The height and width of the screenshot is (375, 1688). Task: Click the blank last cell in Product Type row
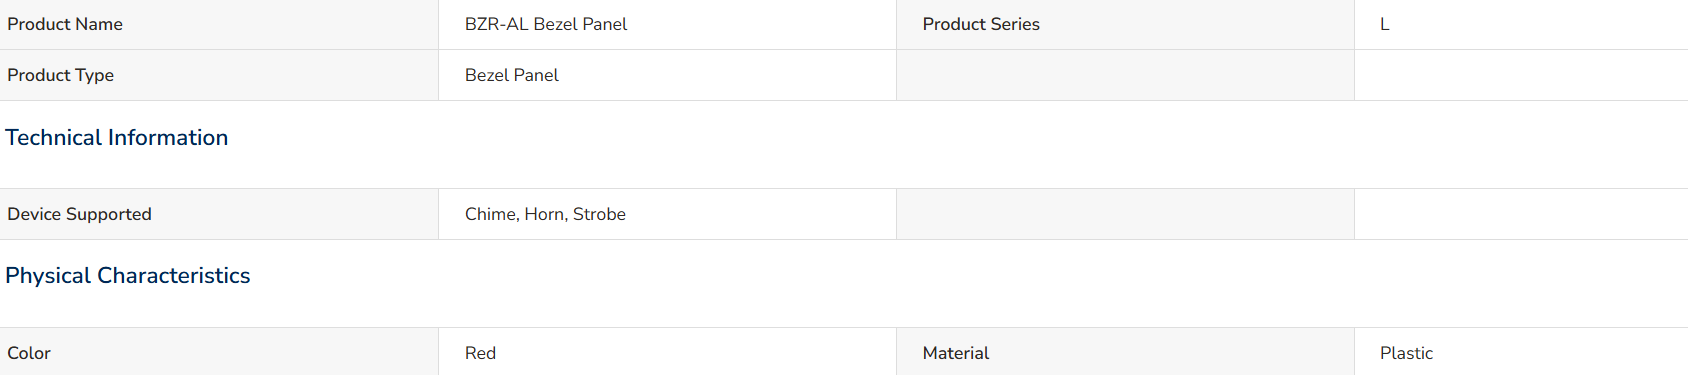pos(1521,75)
